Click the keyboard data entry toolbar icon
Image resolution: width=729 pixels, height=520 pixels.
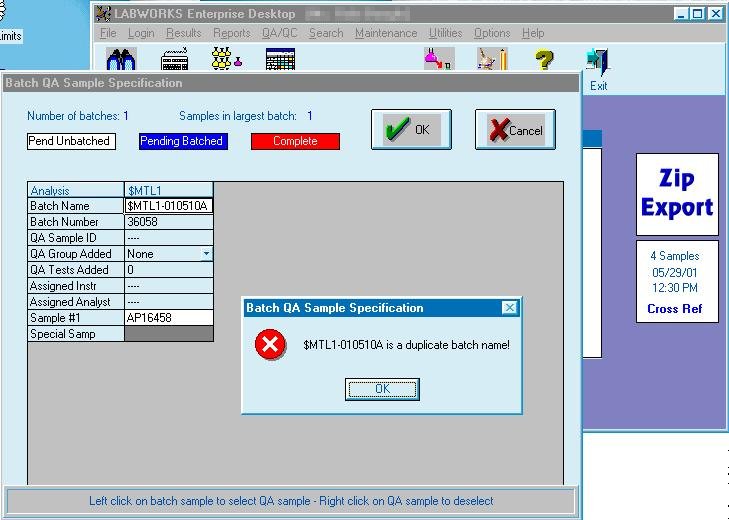pyautogui.click(x=174, y=59)
